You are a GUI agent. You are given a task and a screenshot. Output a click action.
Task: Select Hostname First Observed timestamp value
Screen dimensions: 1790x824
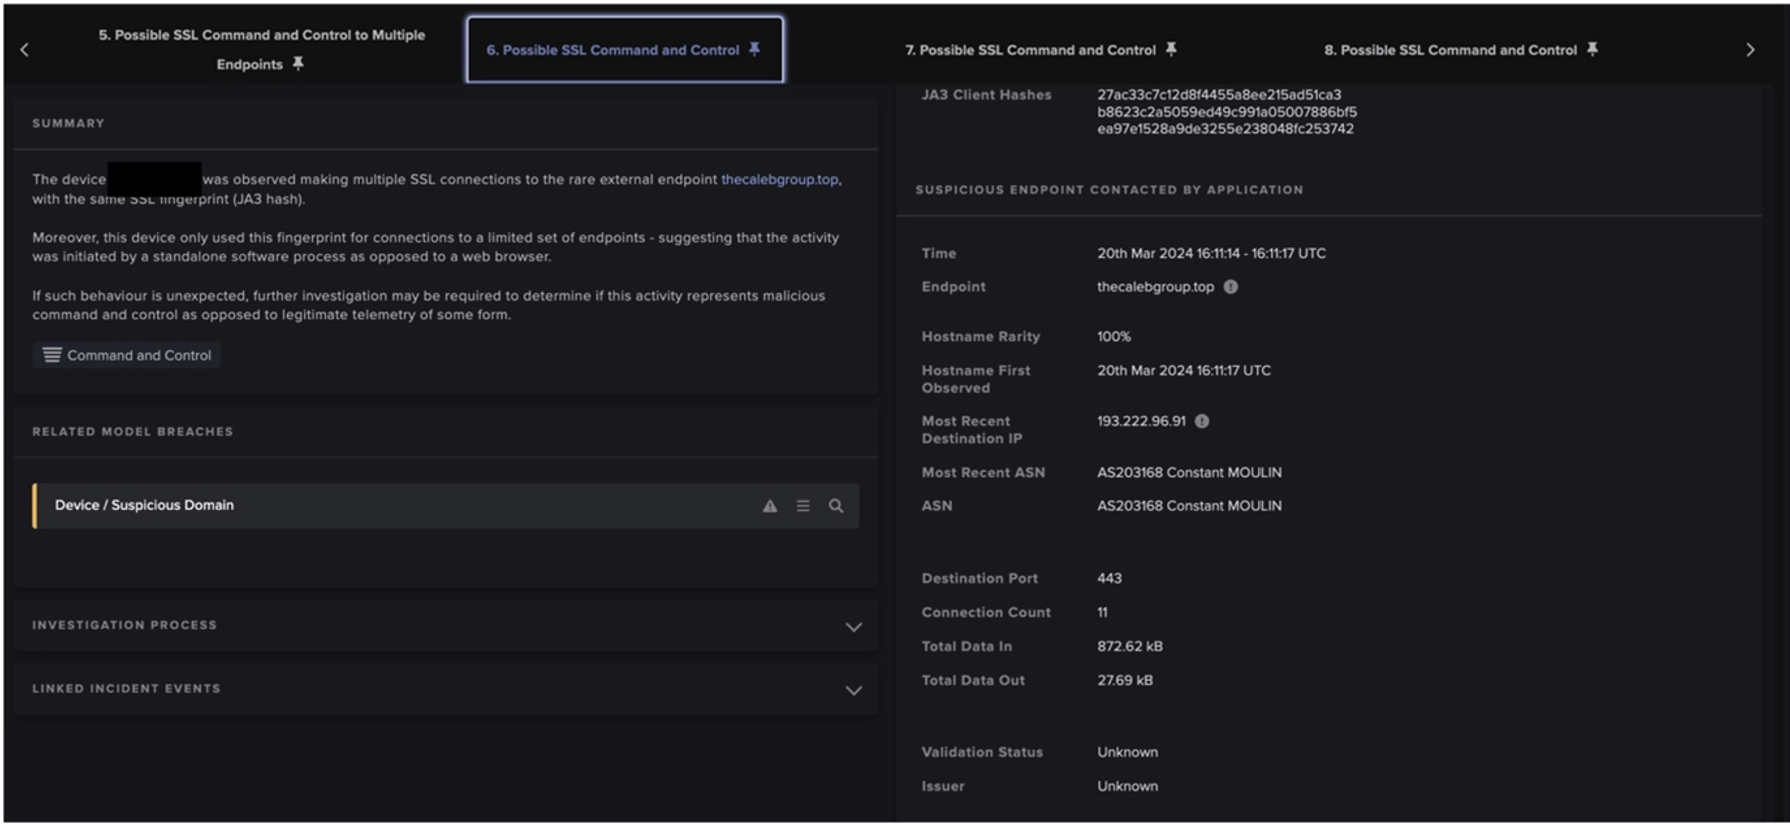click(1184, 370)
